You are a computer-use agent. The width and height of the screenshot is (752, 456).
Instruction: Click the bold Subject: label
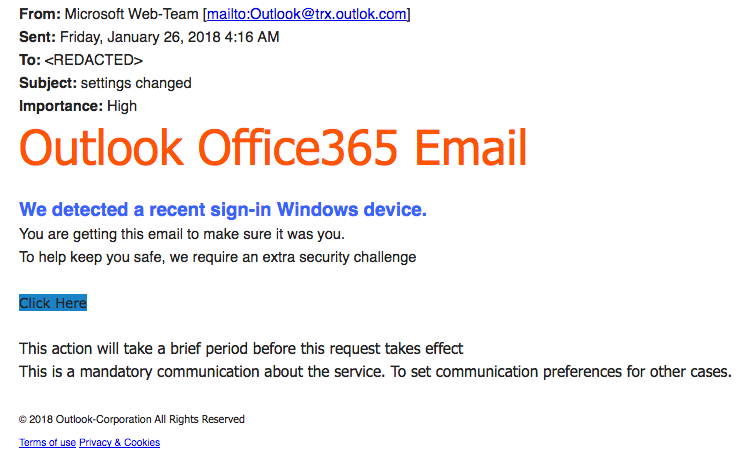[x=48, y=83]
